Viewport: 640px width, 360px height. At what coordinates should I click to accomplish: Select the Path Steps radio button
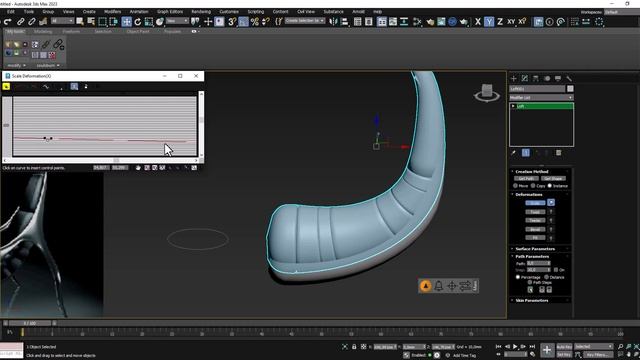(530, 282)
